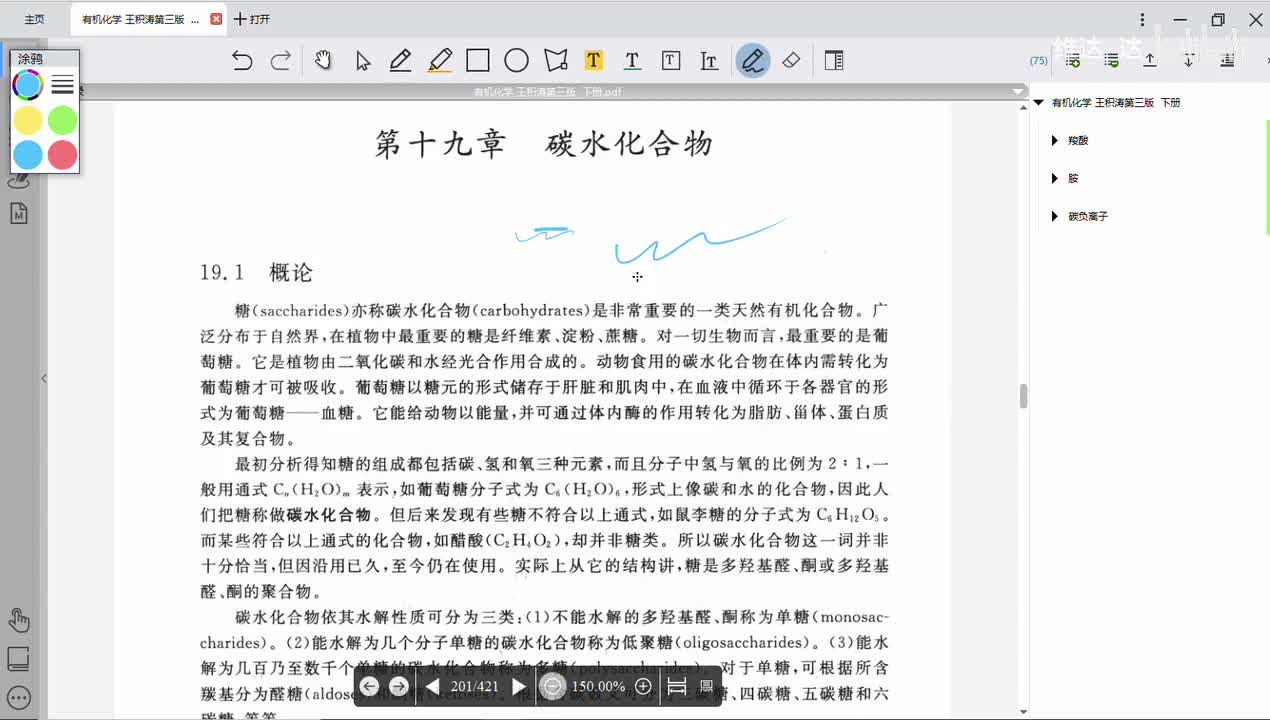The height and width of the screenshot is (720, 1270).
Task: Go to the next page
Action: [x=518, y=687]
